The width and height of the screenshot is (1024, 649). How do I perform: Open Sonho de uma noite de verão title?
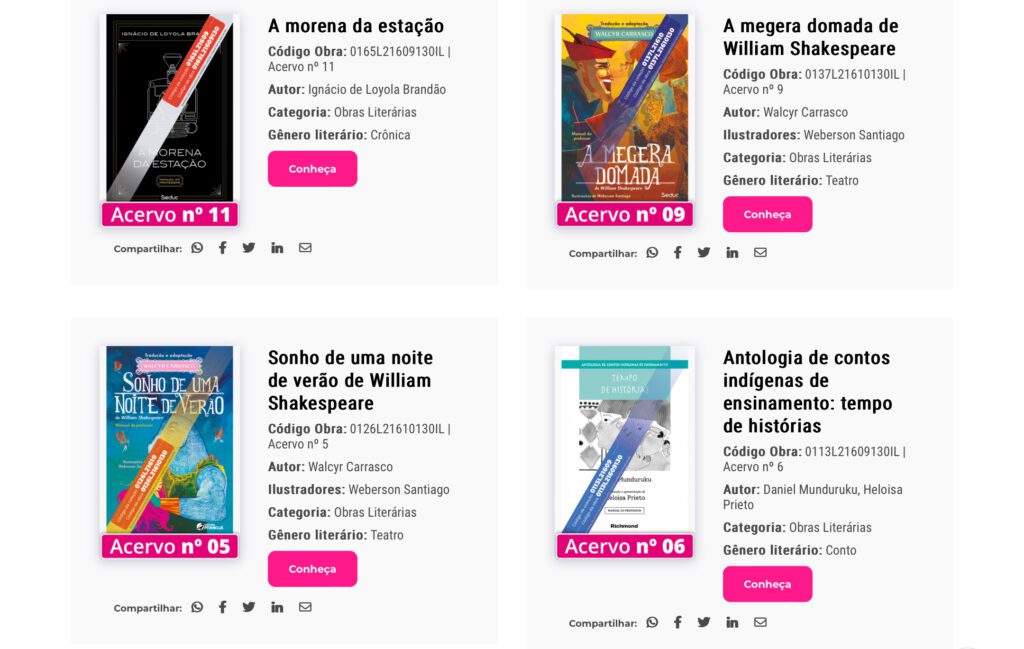click(350, 380)
